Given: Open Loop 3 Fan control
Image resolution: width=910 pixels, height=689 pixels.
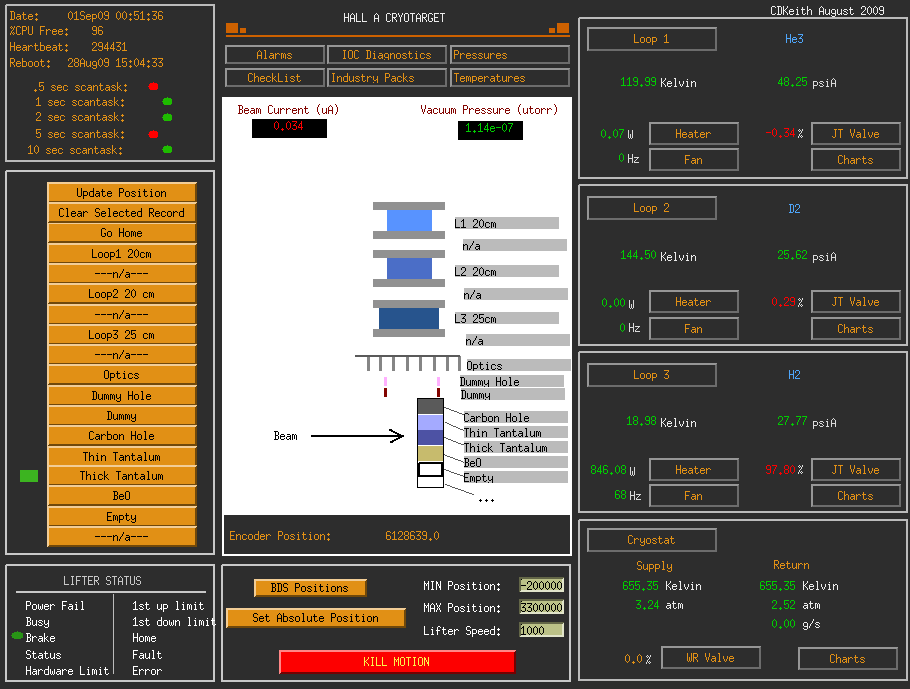Looking at the screenshot, I should (694, 496).
